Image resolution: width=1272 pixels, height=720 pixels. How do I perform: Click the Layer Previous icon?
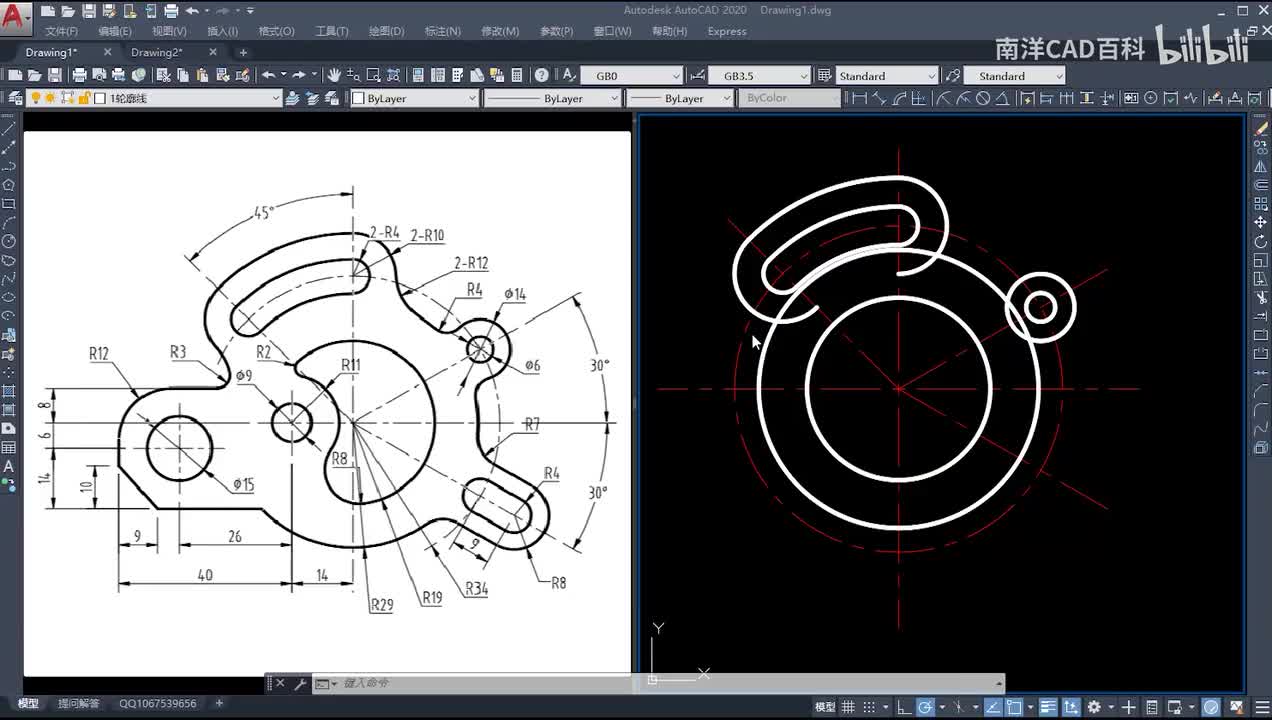point(311,98)
